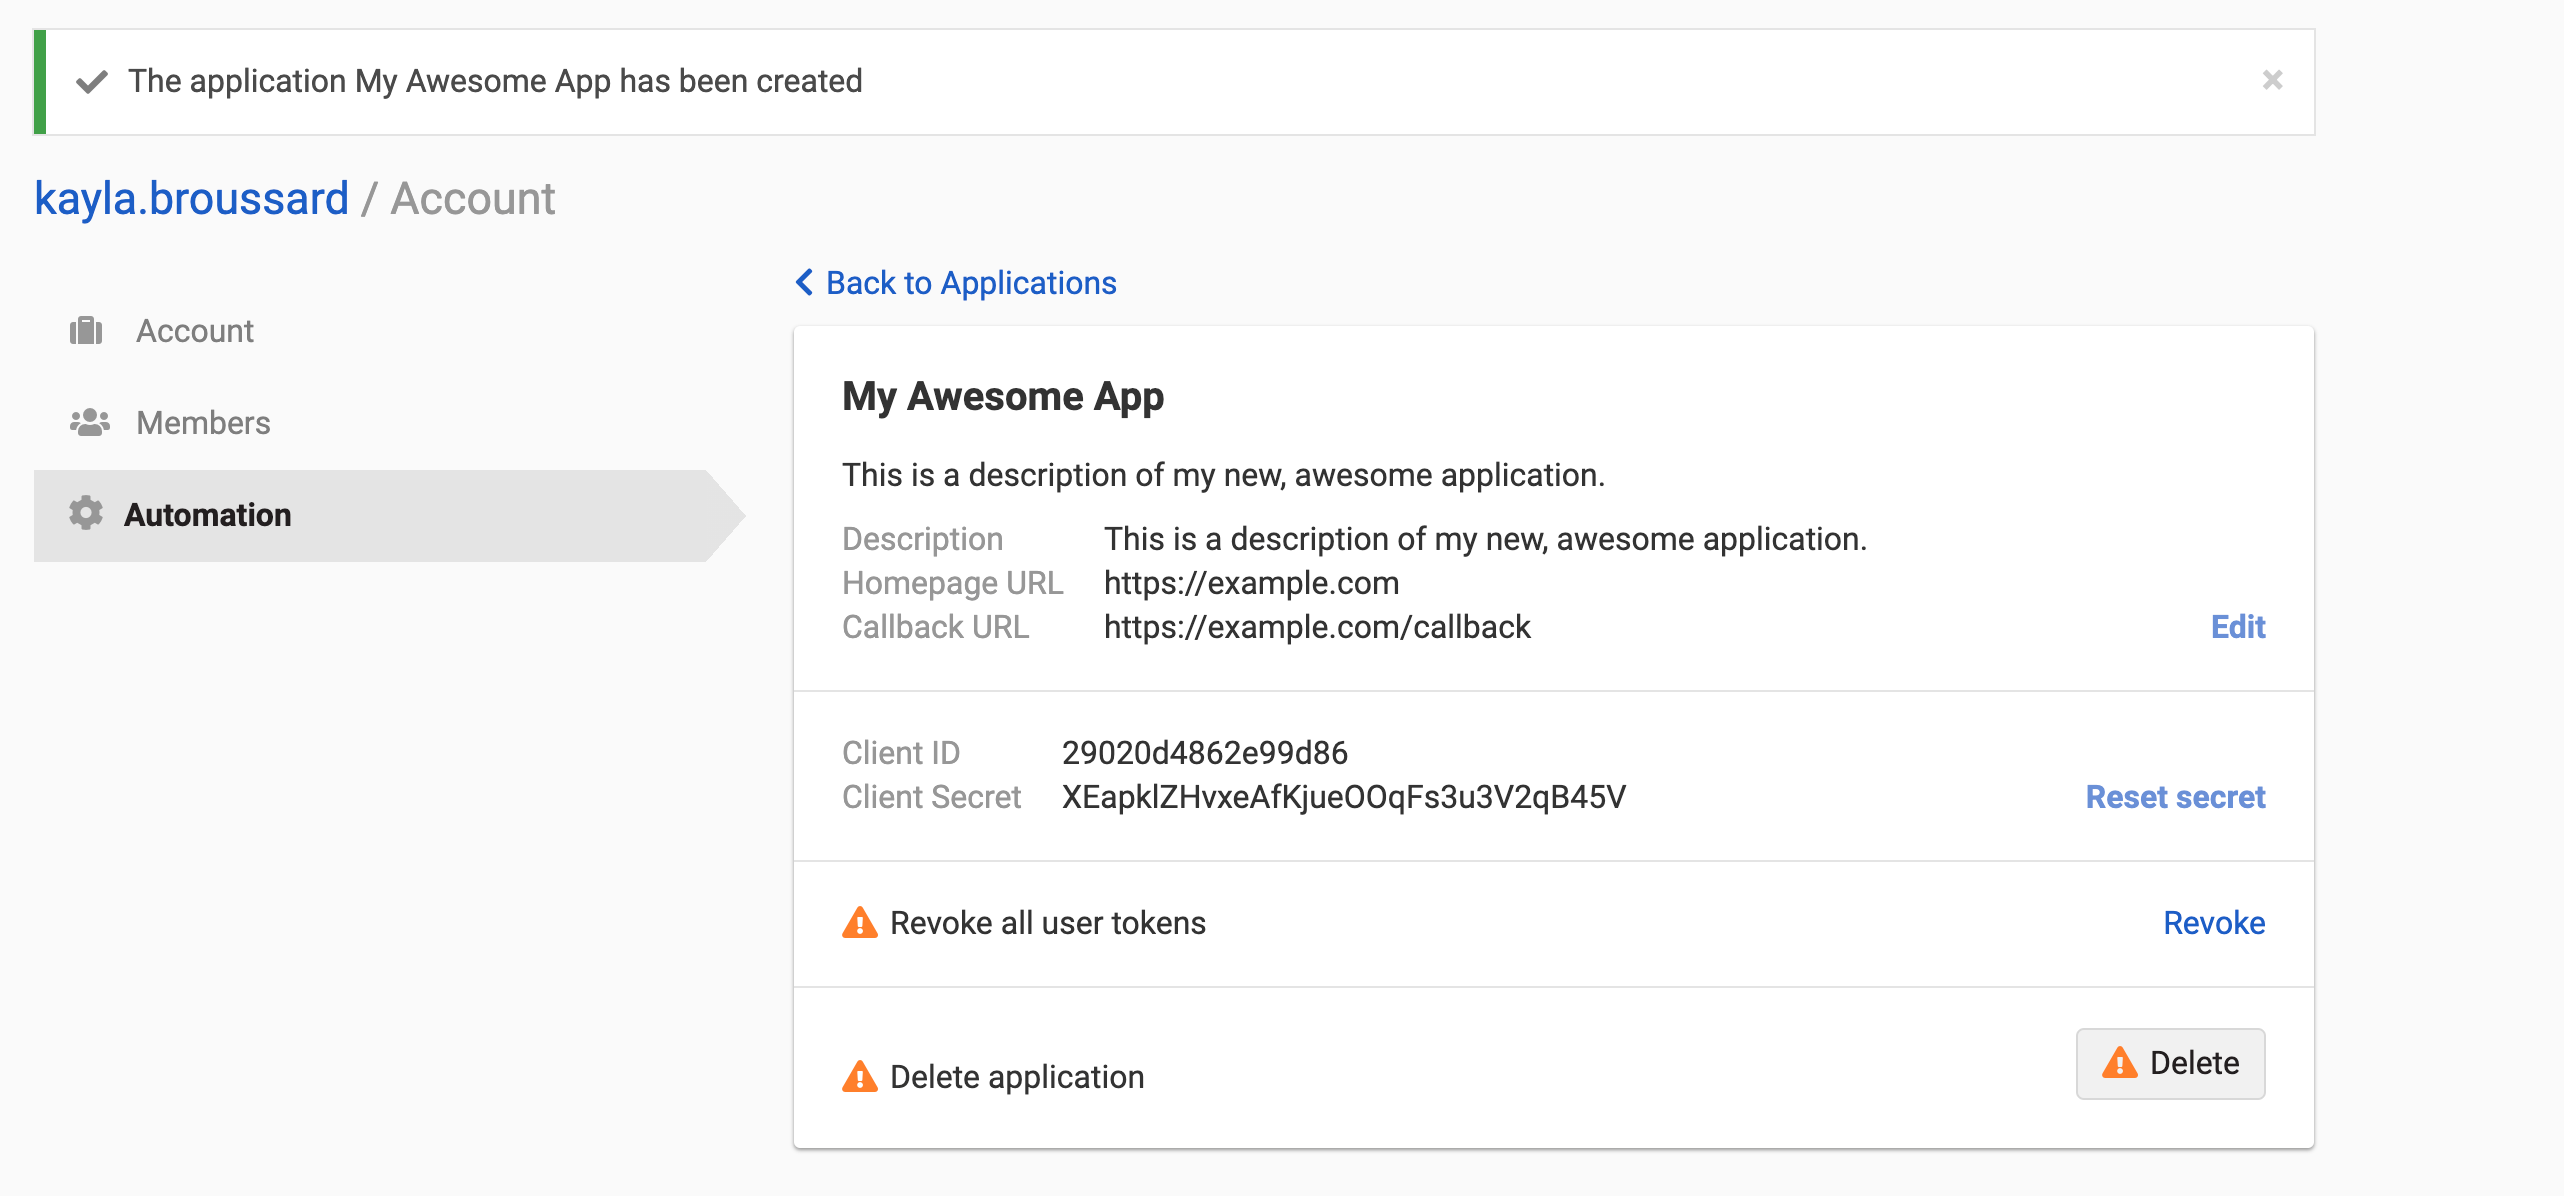Click the back chevron before Back to Applications
Image resolution: width=2564 pixels, height=1196 pixels.
tap(805, 283)
